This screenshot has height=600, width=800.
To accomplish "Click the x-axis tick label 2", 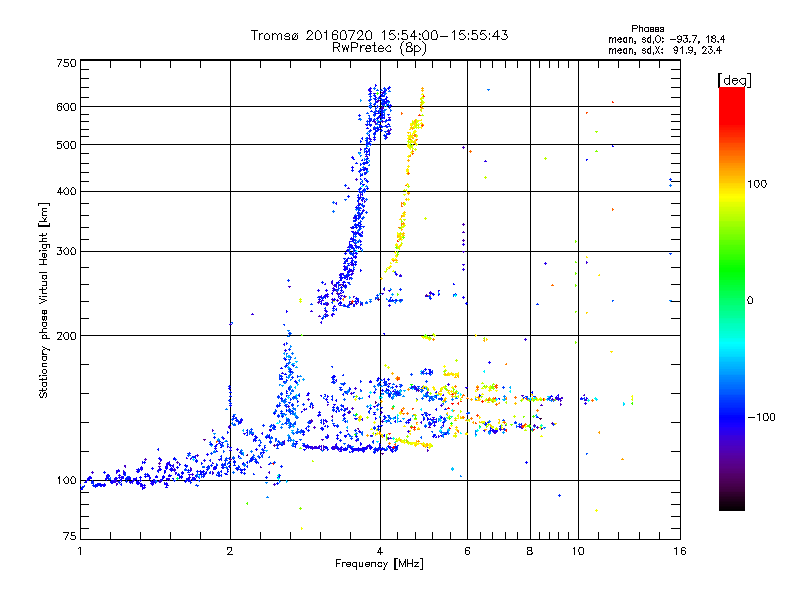I will (x=230, y=551).
